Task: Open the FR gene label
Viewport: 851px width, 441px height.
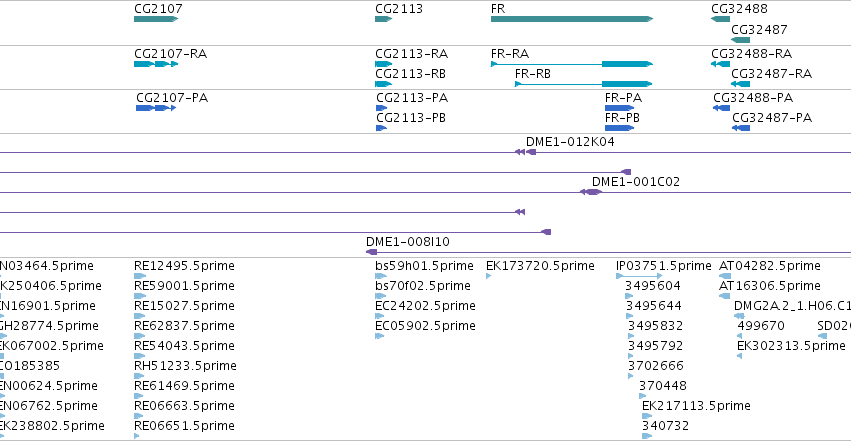Action: click(x=498, y=9)
